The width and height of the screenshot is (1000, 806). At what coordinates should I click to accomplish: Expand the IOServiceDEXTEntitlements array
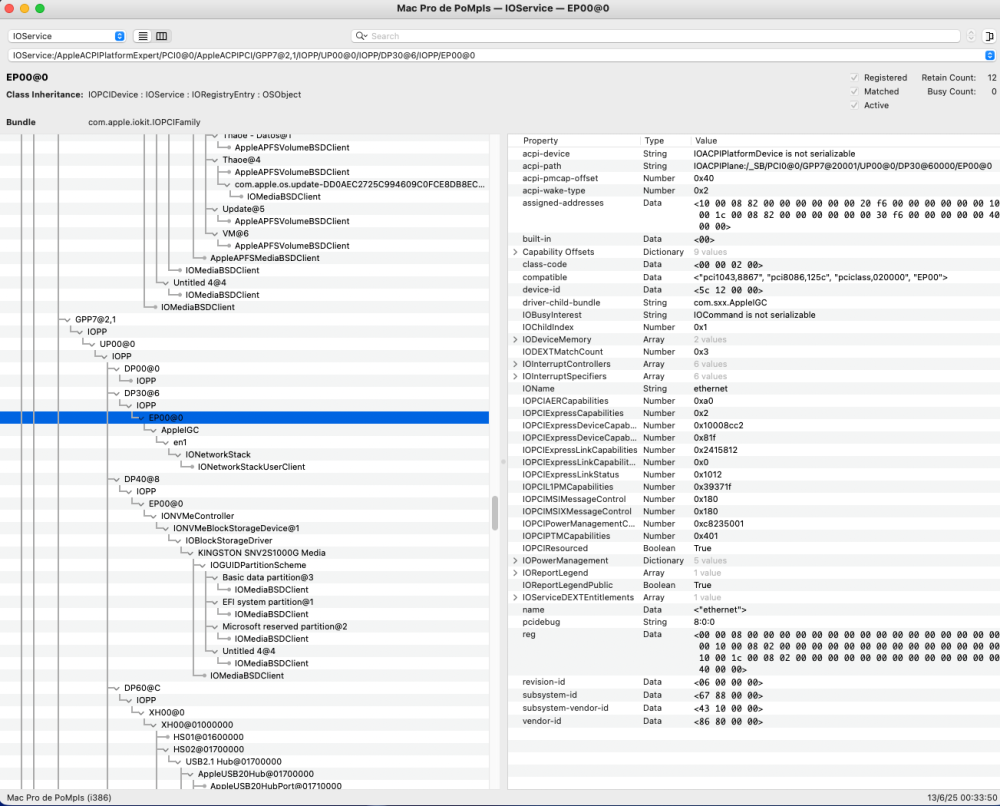pyautogui.click(x=515, y=598)
